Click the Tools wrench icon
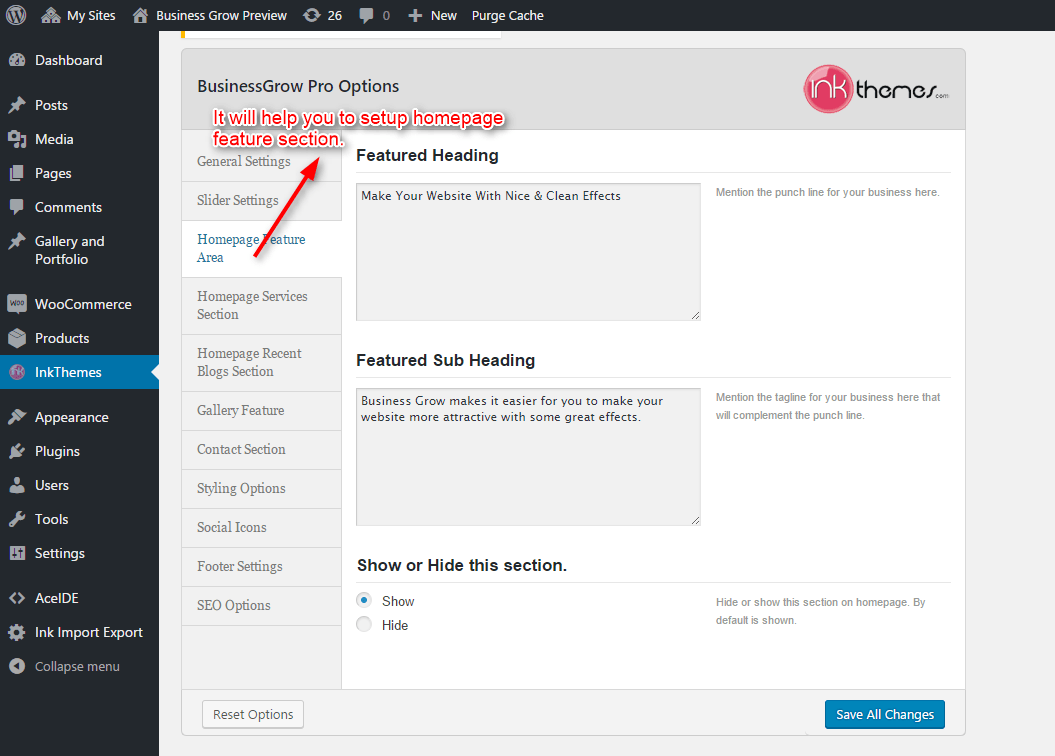This screenshot has height=756, width=1055. click(17, 519)
